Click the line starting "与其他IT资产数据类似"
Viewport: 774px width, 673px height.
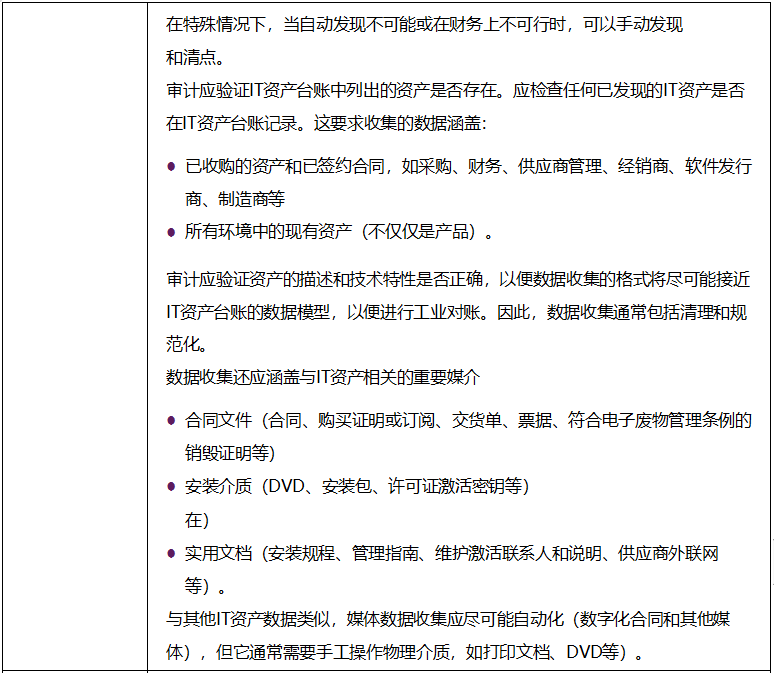[448, 619]
